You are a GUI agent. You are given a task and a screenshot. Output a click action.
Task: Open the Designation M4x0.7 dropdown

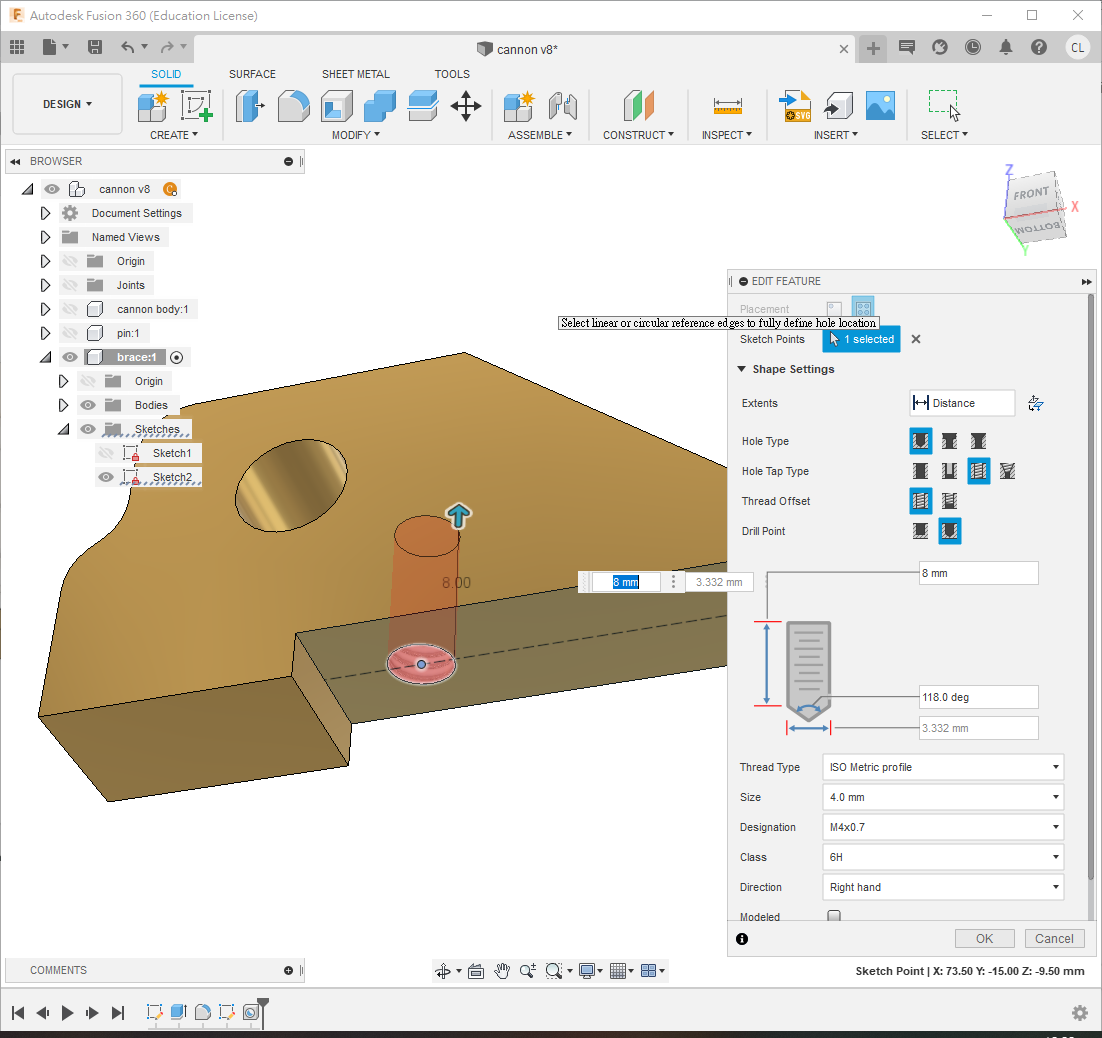942,827
